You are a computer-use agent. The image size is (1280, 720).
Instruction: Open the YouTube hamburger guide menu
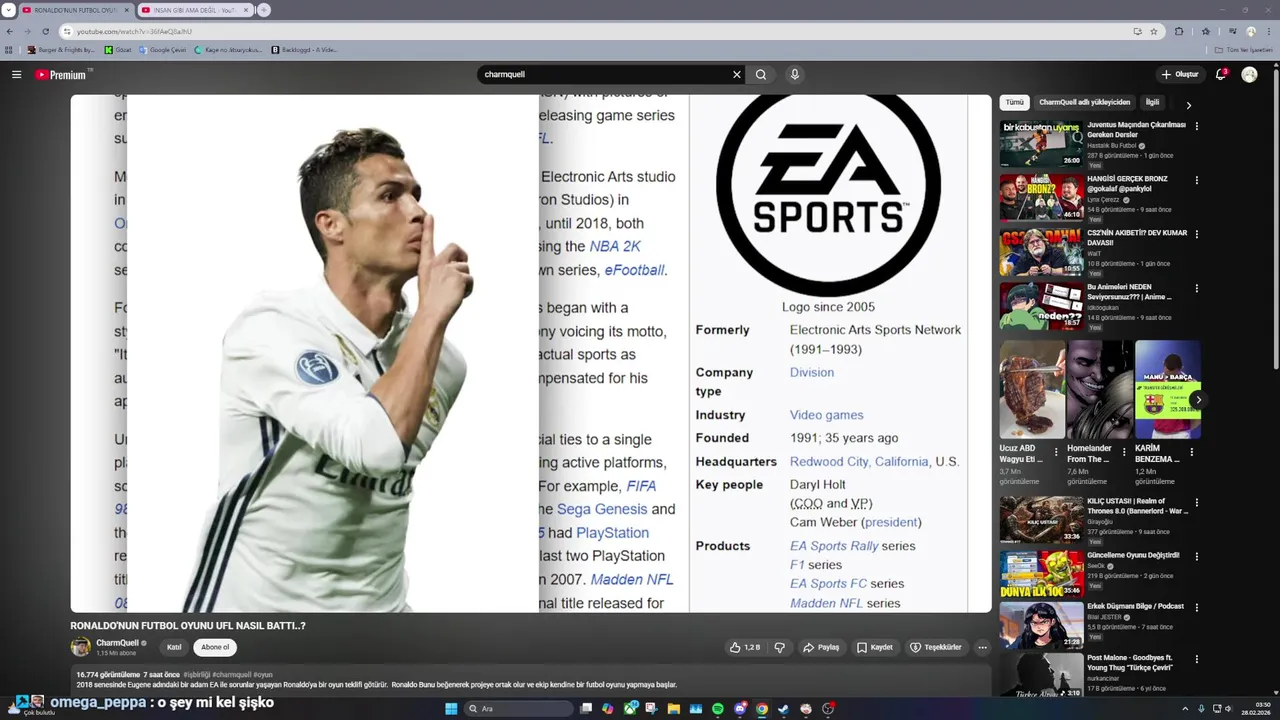[x=16, y=75]
